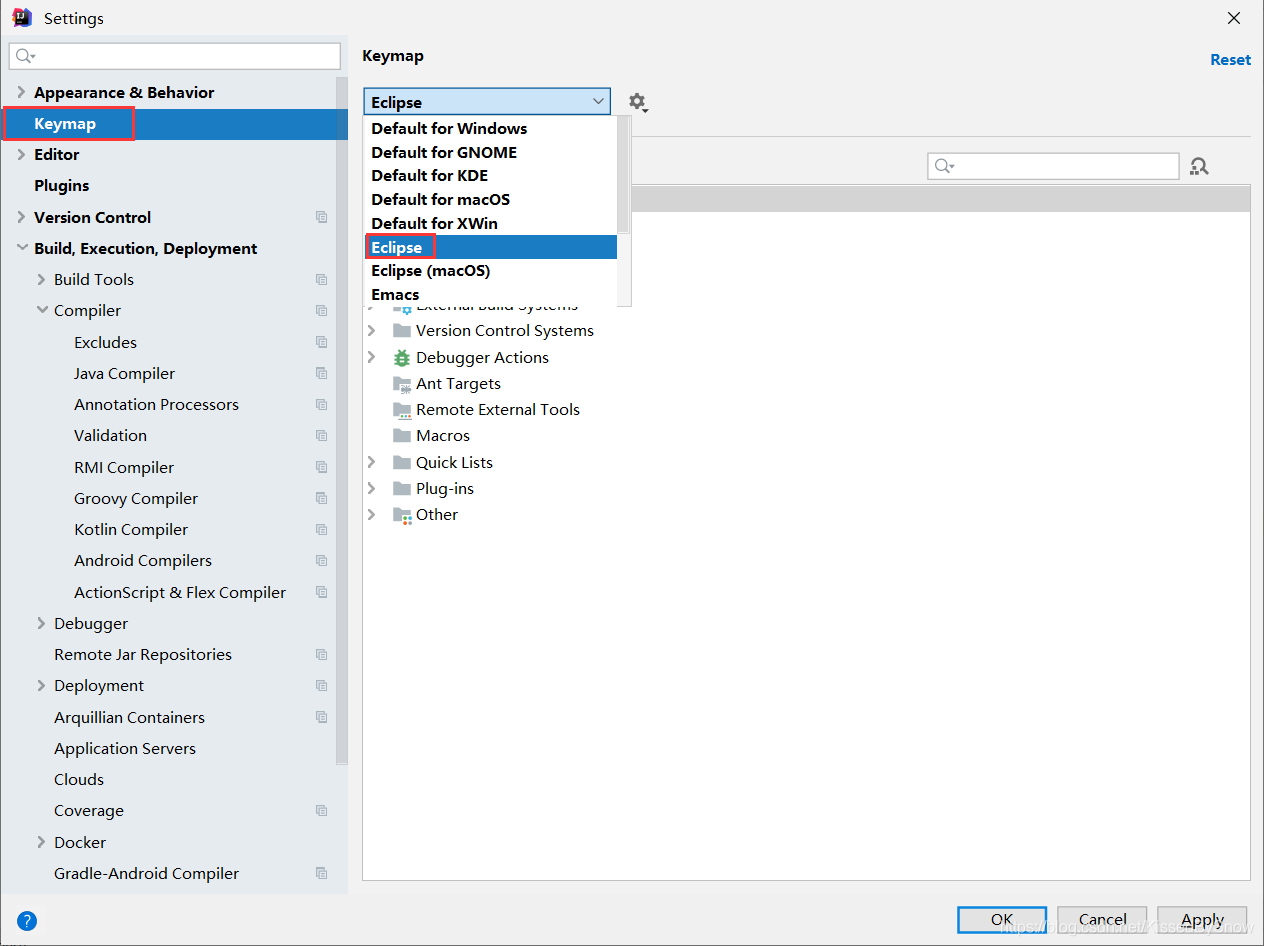This screenshot has width=1264, height=946.
Task: Click the Reset link
Action: (x=1230, y=60)
